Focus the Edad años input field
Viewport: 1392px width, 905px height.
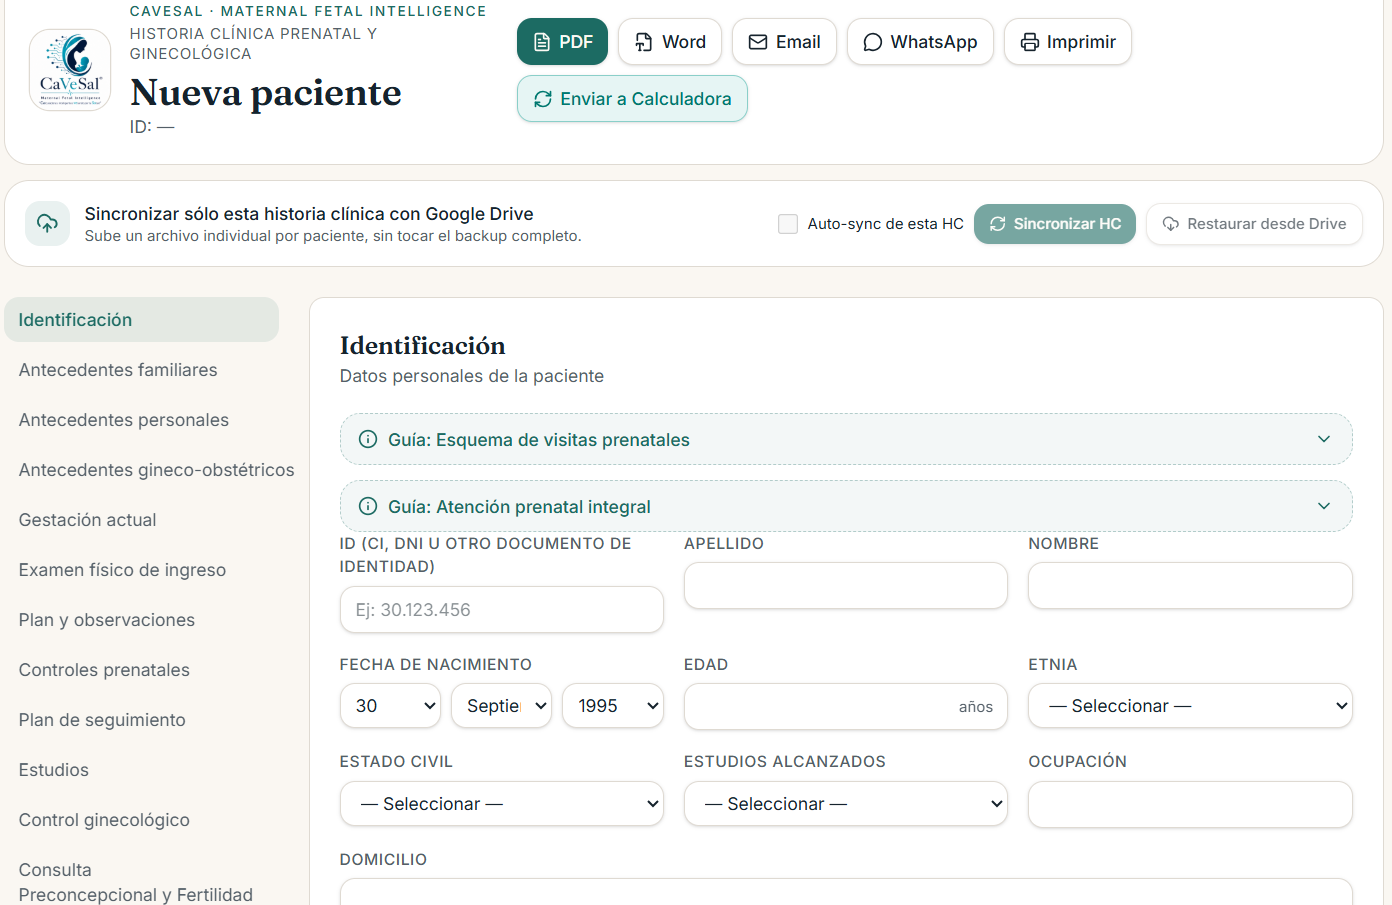(x=846, y=707)
